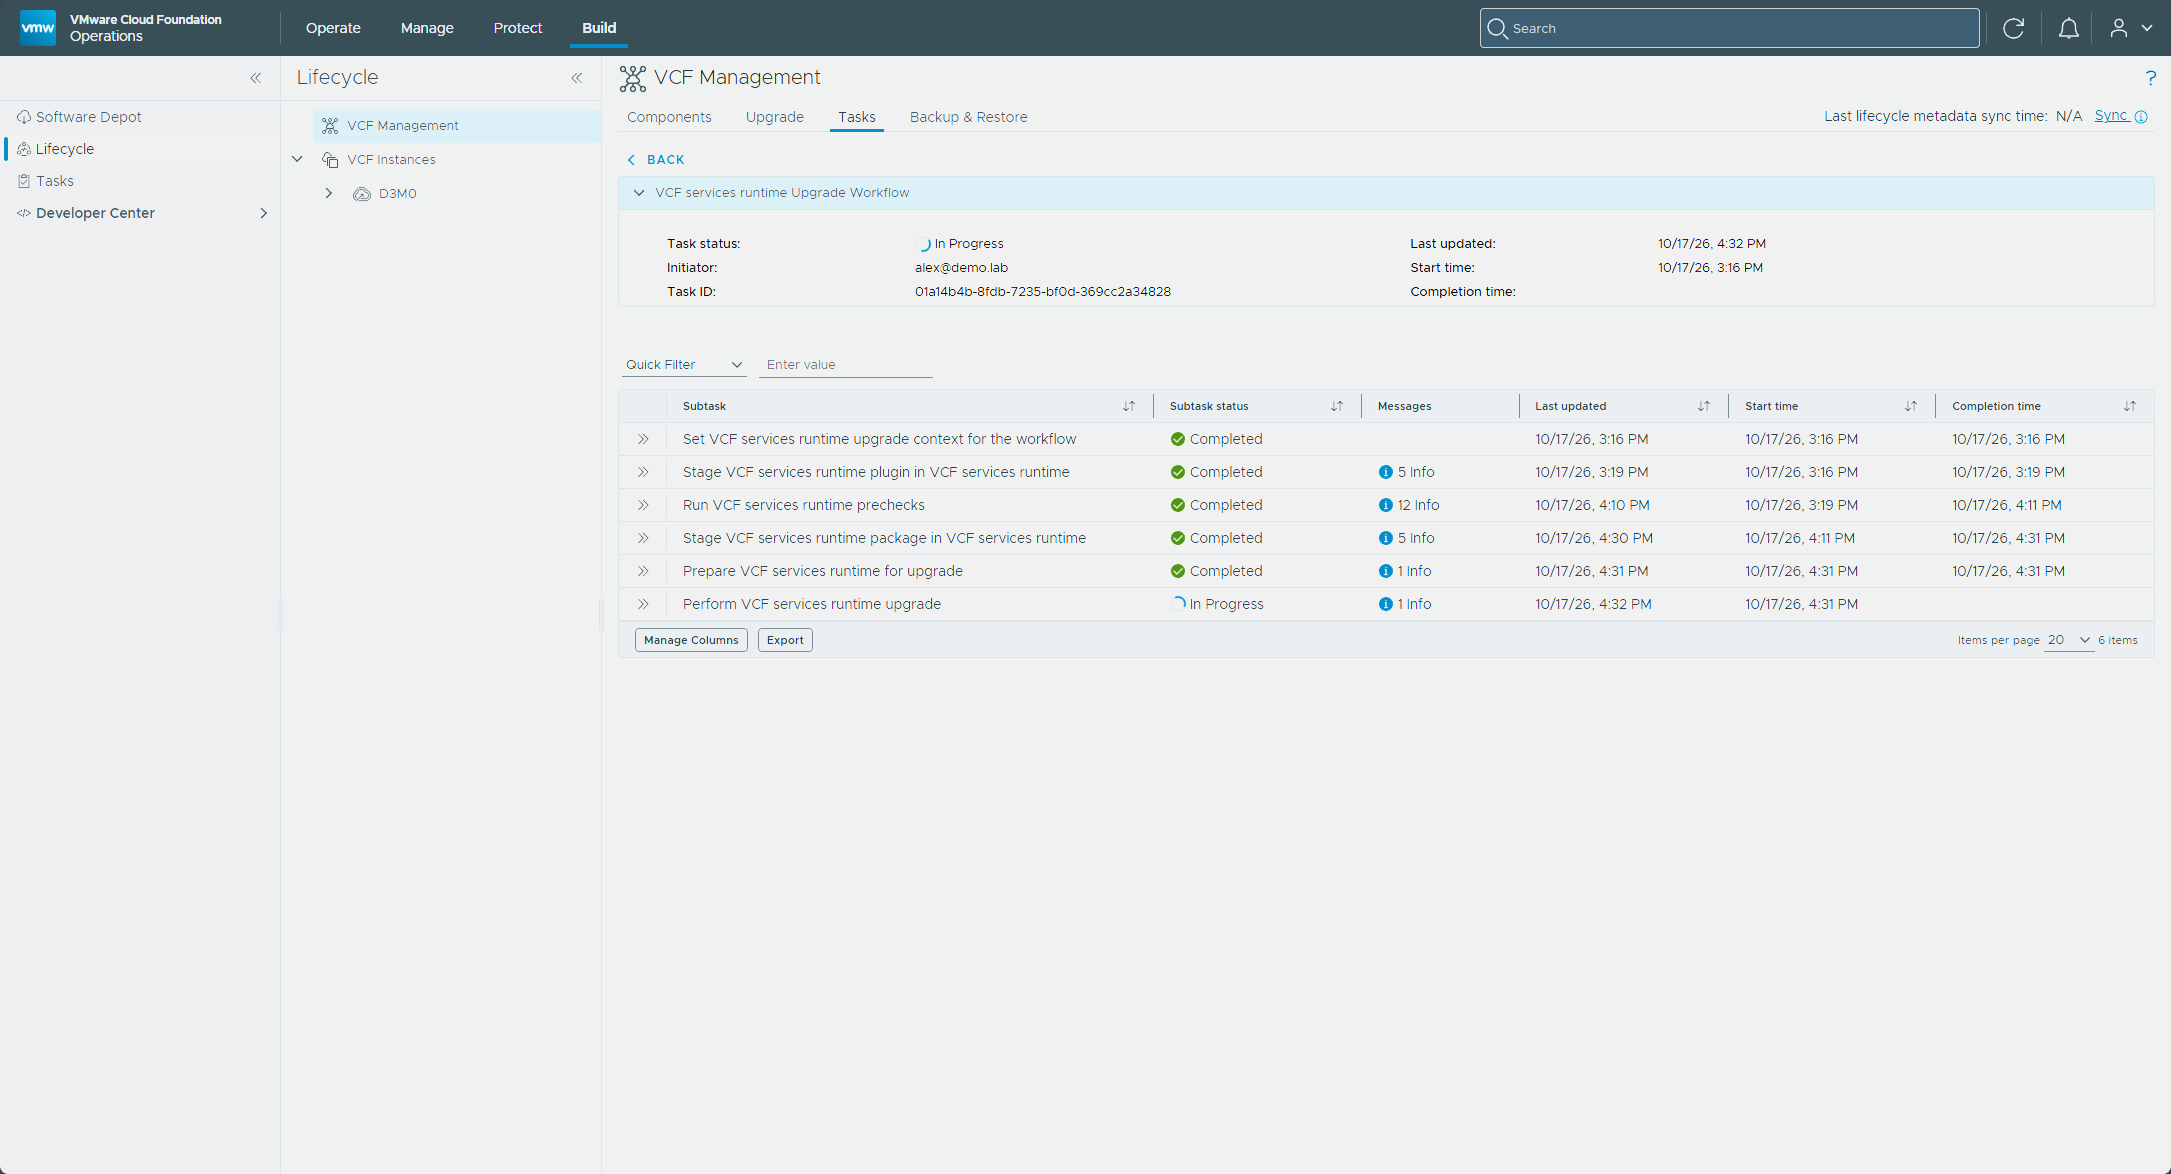Sort by Start time column
The image size is (2171, 1174).
[1910, 406]
